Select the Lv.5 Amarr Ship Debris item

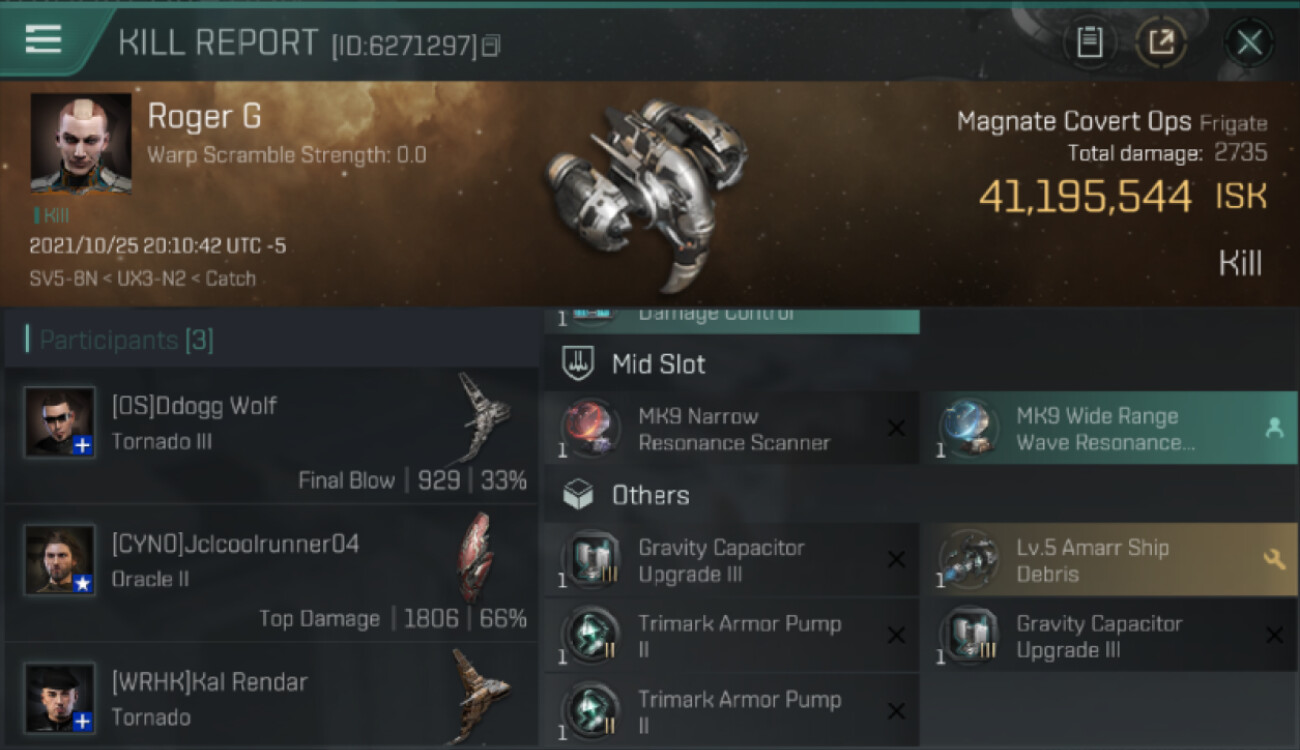click(x=1110, y=560)
